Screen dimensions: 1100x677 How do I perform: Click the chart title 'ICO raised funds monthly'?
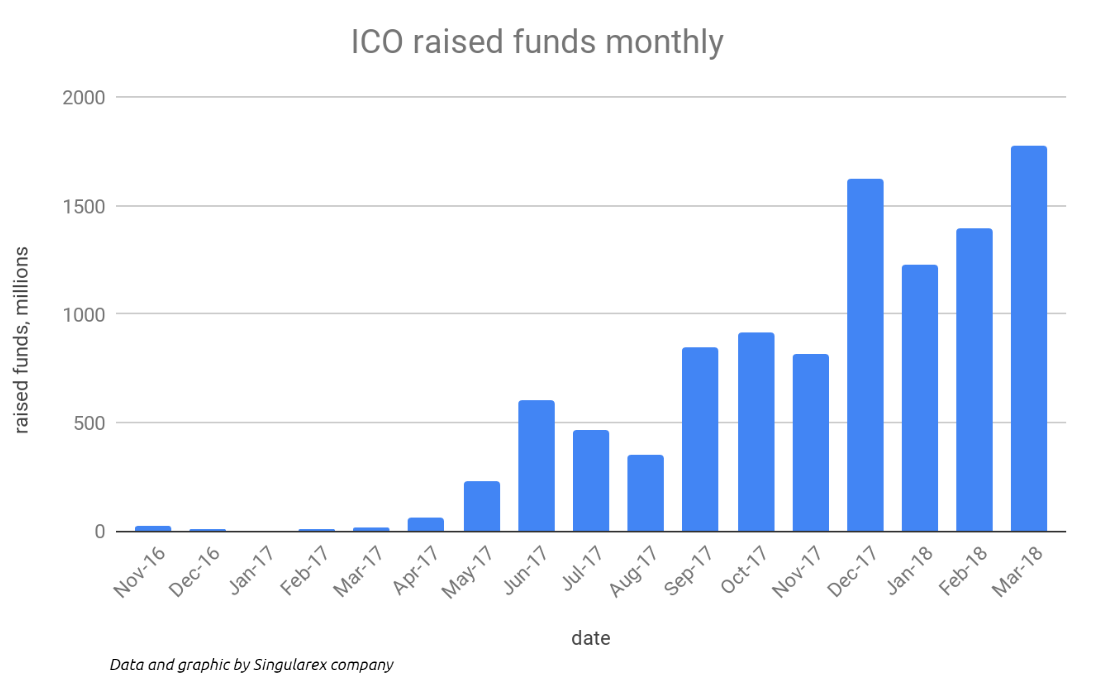coord(536,42)
